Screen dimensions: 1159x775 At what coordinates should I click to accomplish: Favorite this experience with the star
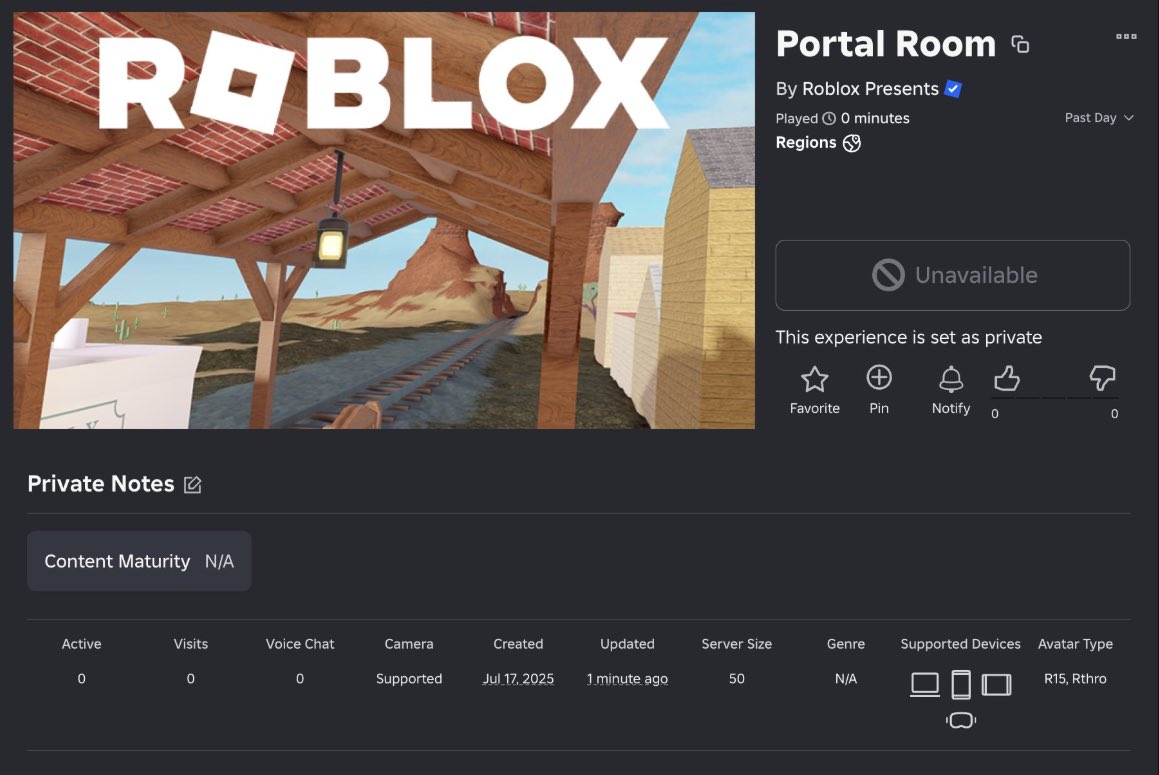coord(814,379)
